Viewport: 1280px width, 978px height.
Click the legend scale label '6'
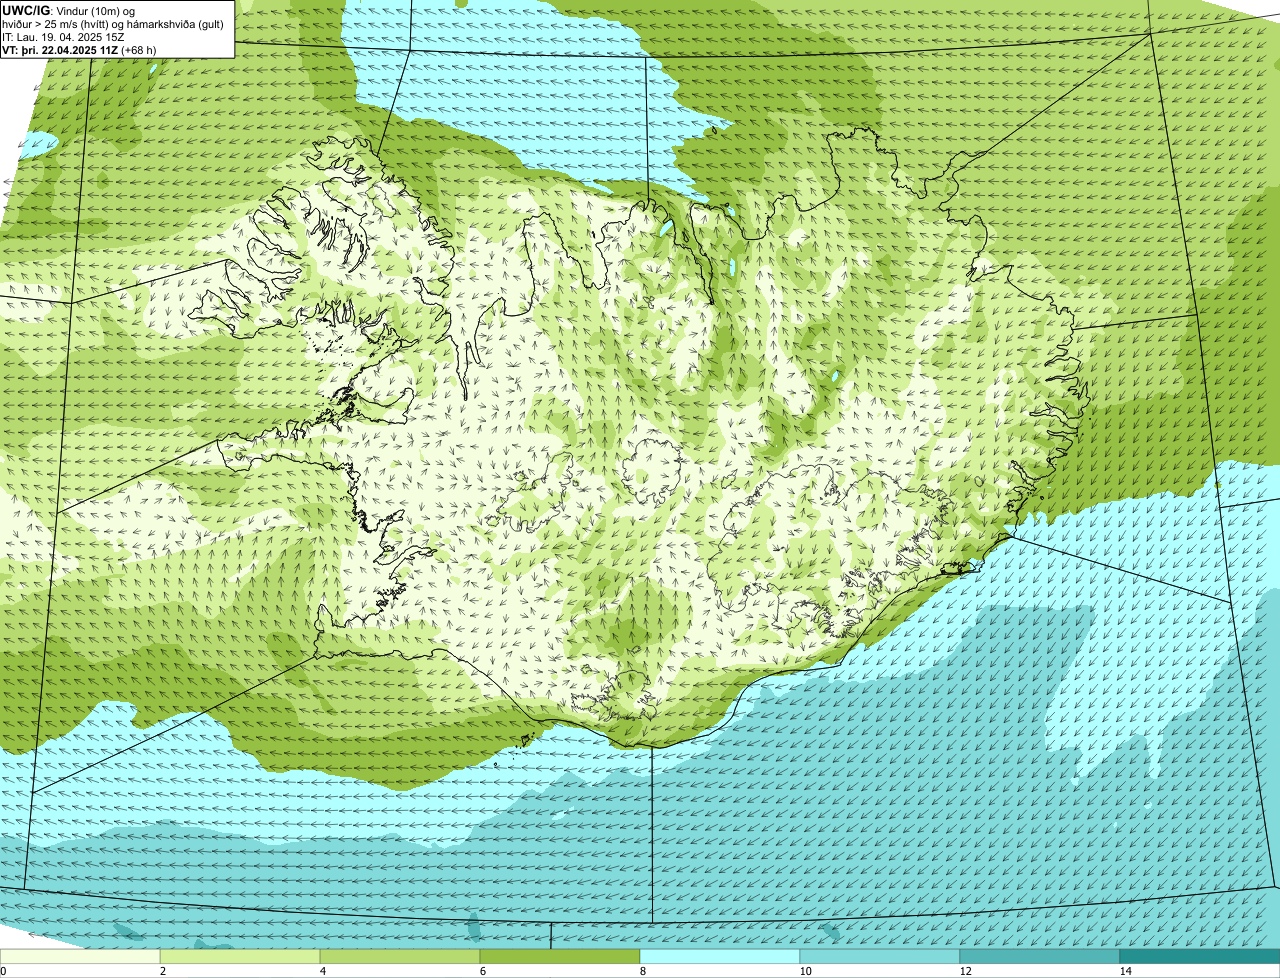[482, 971]
